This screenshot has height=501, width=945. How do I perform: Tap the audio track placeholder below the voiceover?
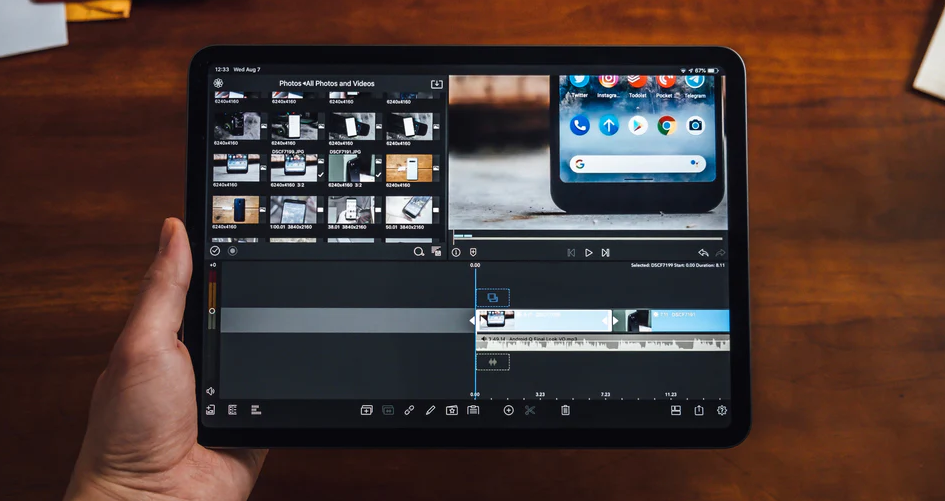point(492,362)
